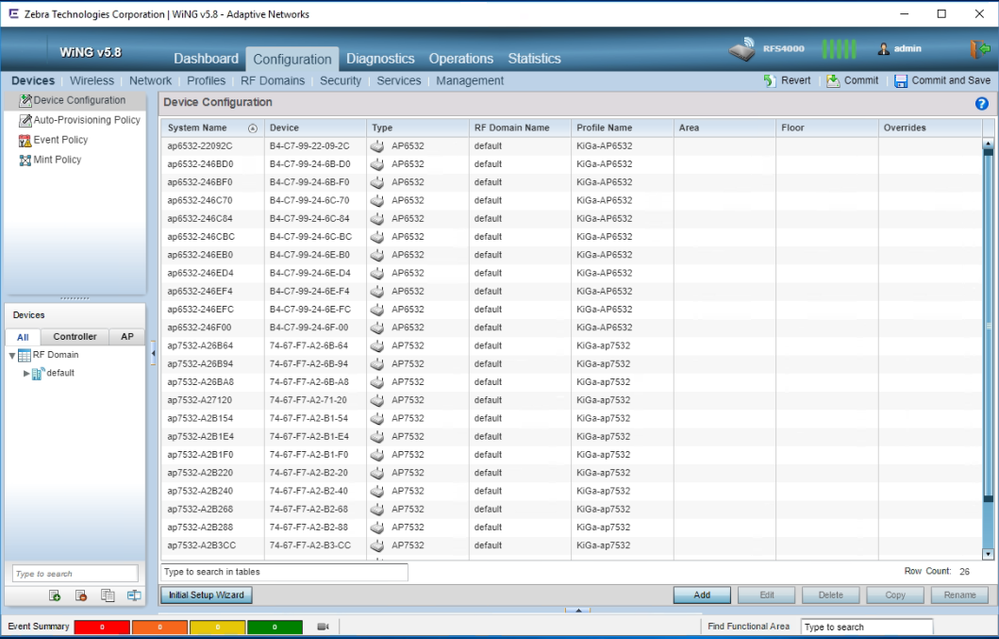
Task: Click the AP icon in the ap6532-22092C row
Action: coord(377,147)
